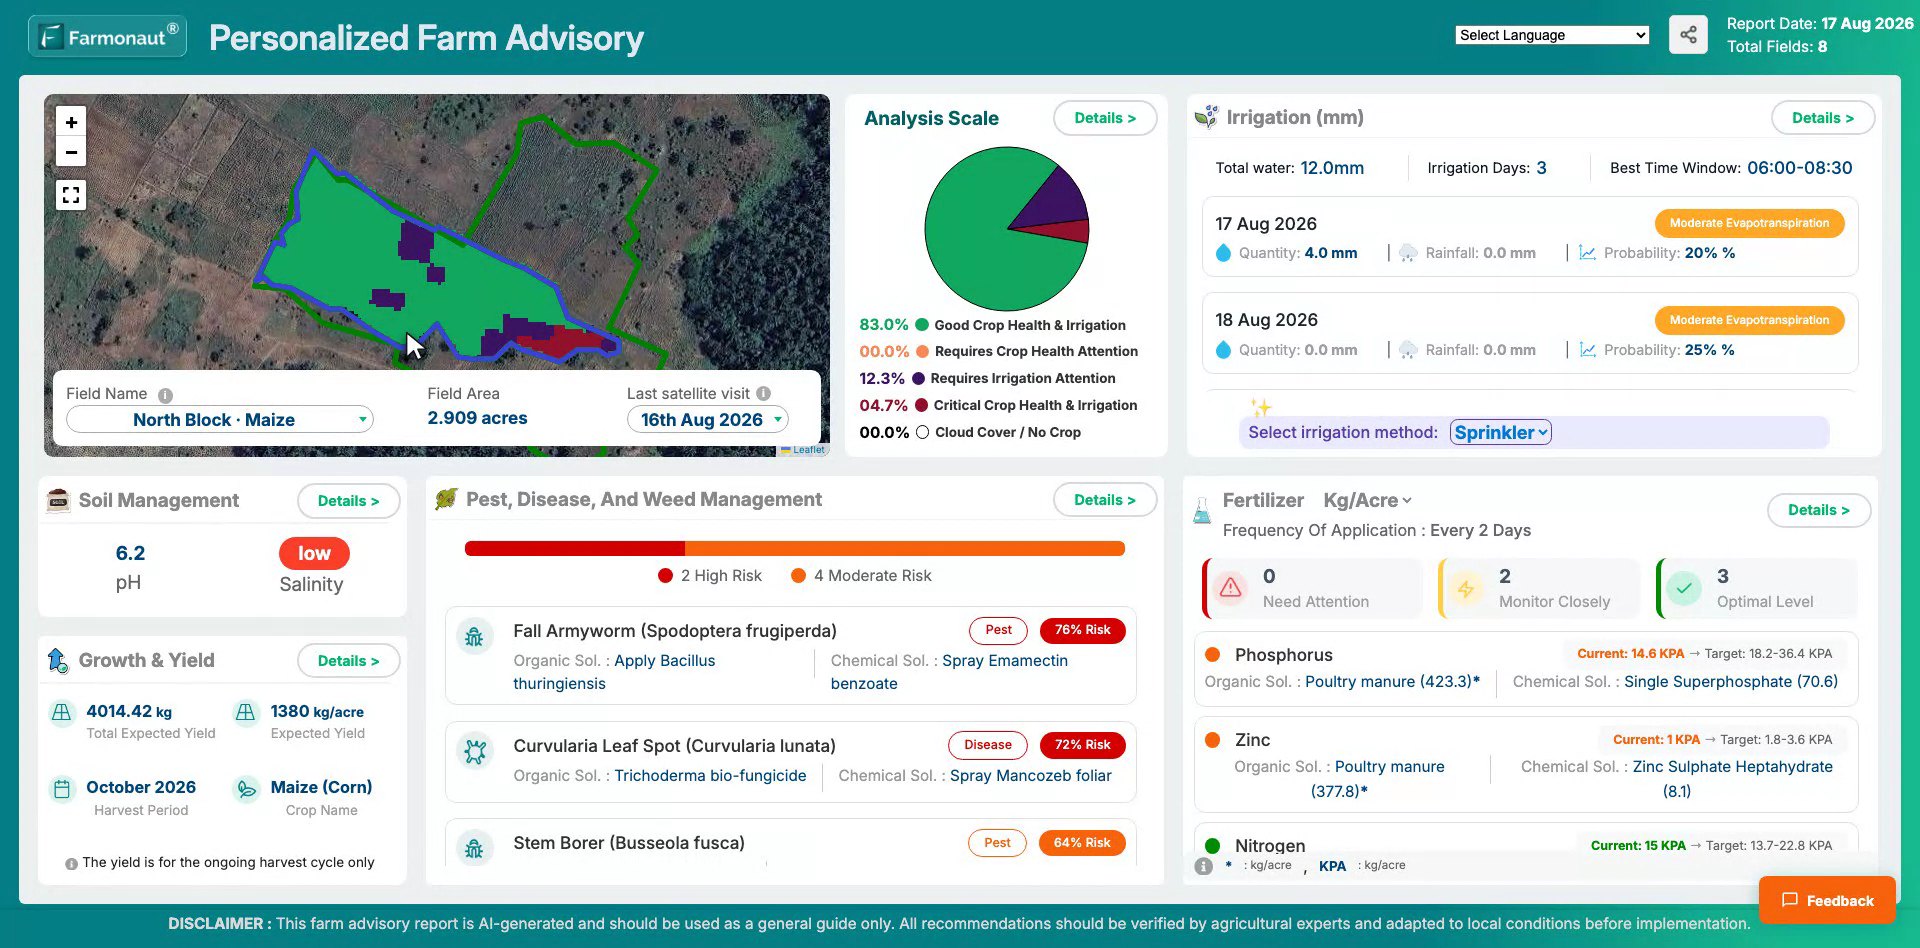Viewport: 1920px width, 948px height.
Task: Click the Soil Management icon
Action: click(x=58, y=500)
